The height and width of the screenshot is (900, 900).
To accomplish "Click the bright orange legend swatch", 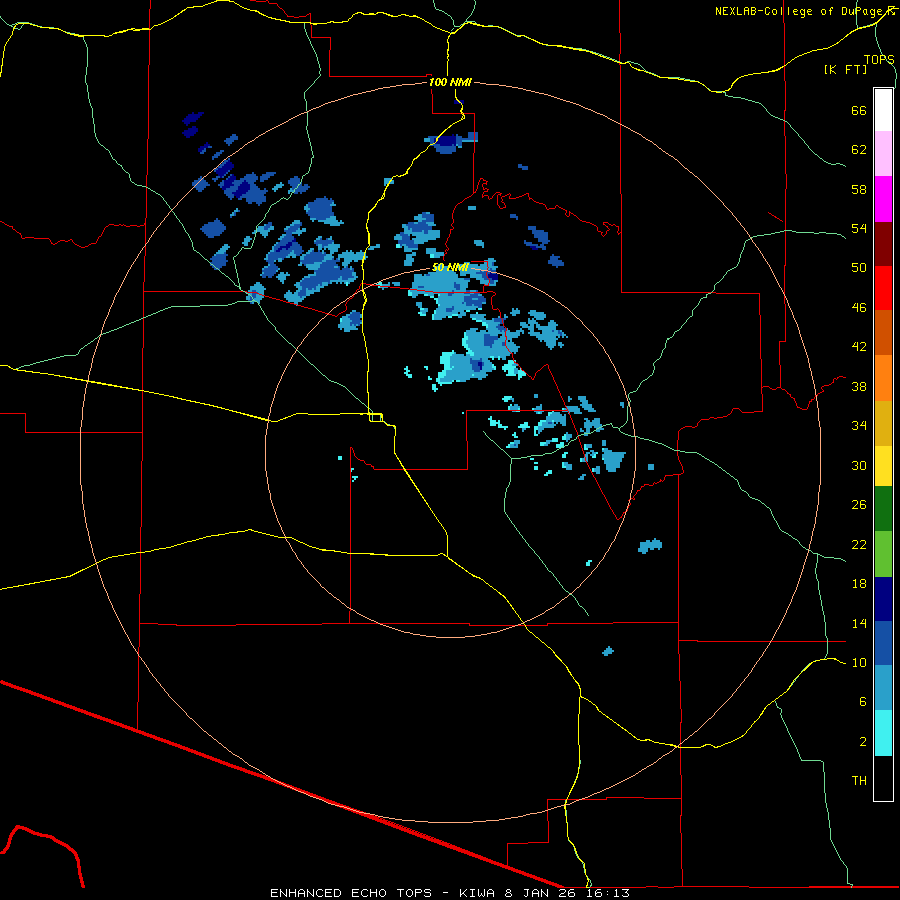I will tap(883, 378).
